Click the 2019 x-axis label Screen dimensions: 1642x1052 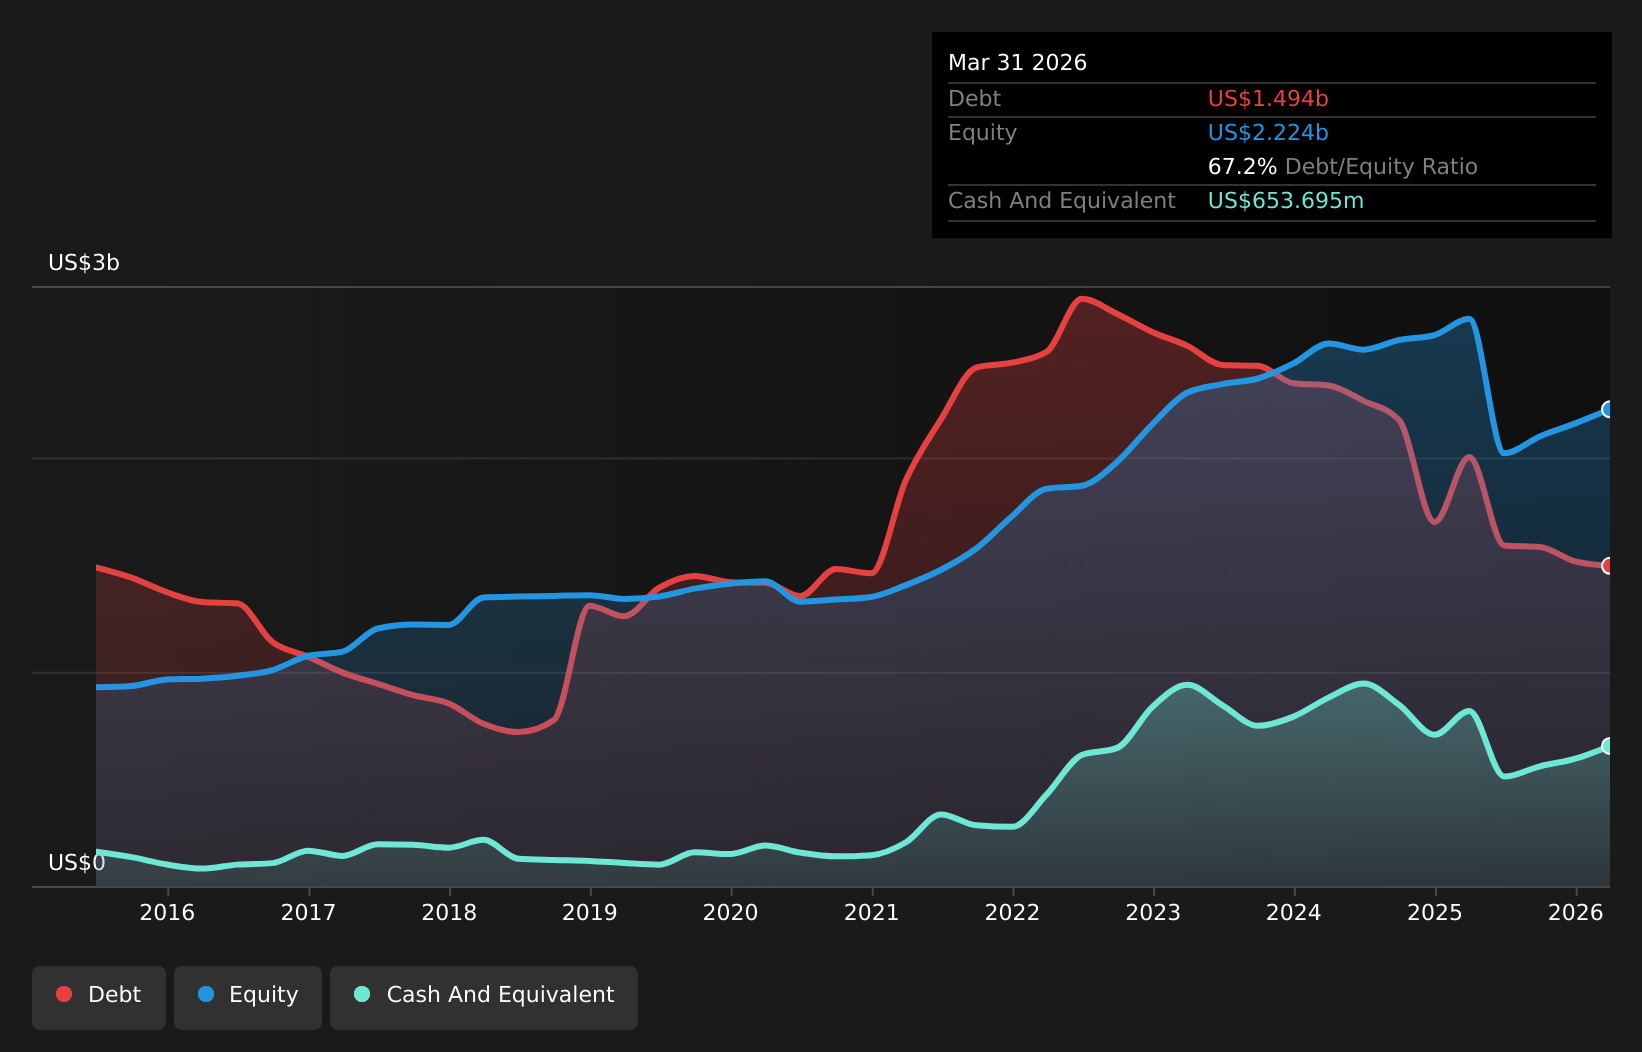tap(590, 912)
